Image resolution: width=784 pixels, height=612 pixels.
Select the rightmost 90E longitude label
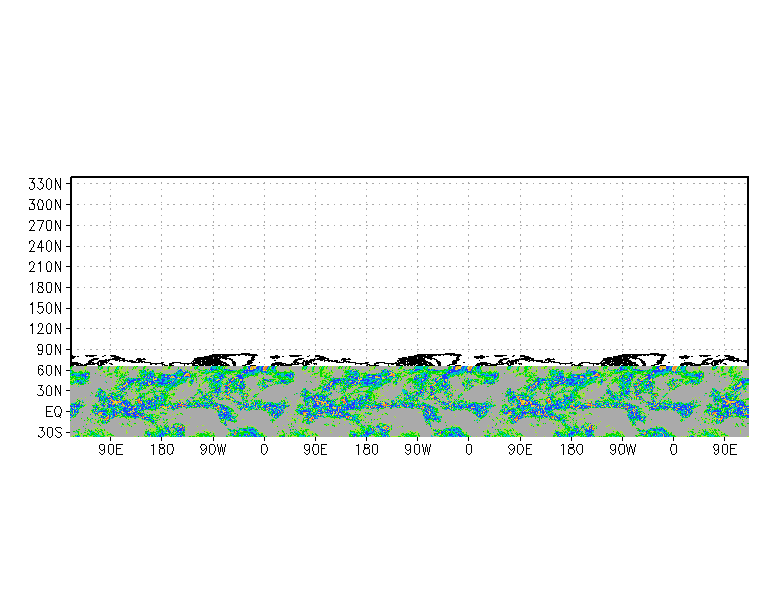724,450
